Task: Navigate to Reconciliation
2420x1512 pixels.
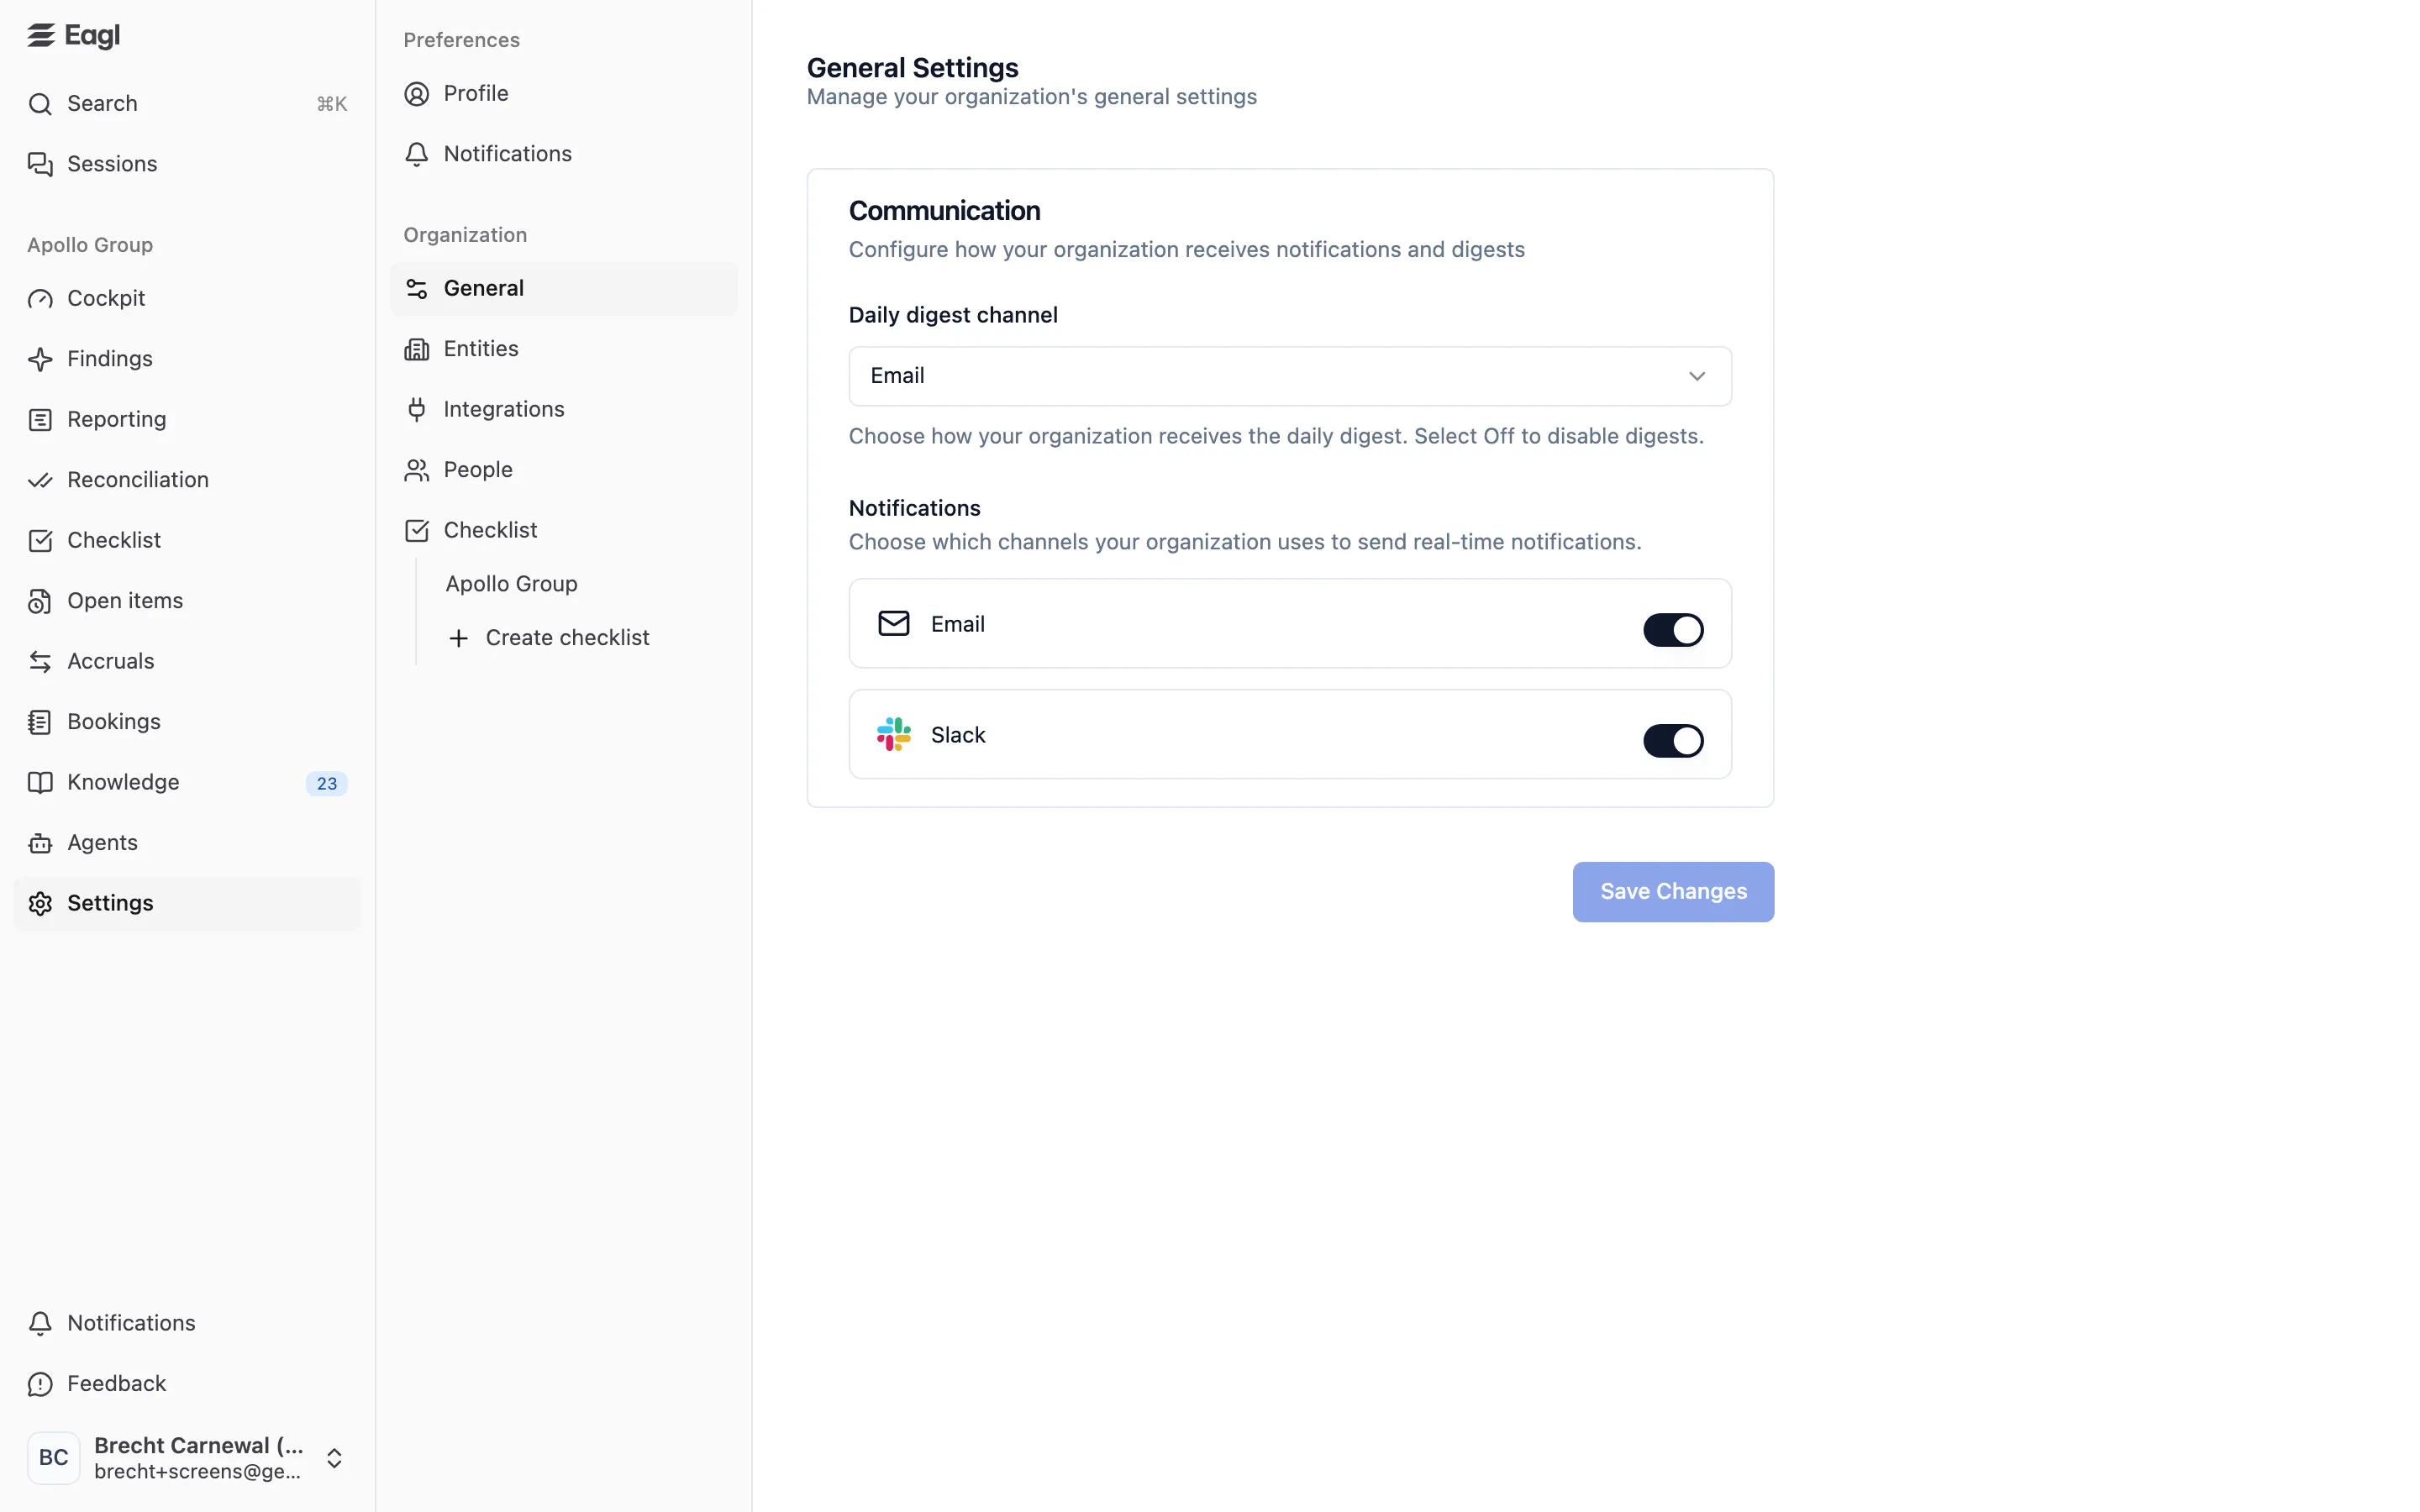Action: tap(187, 480)
